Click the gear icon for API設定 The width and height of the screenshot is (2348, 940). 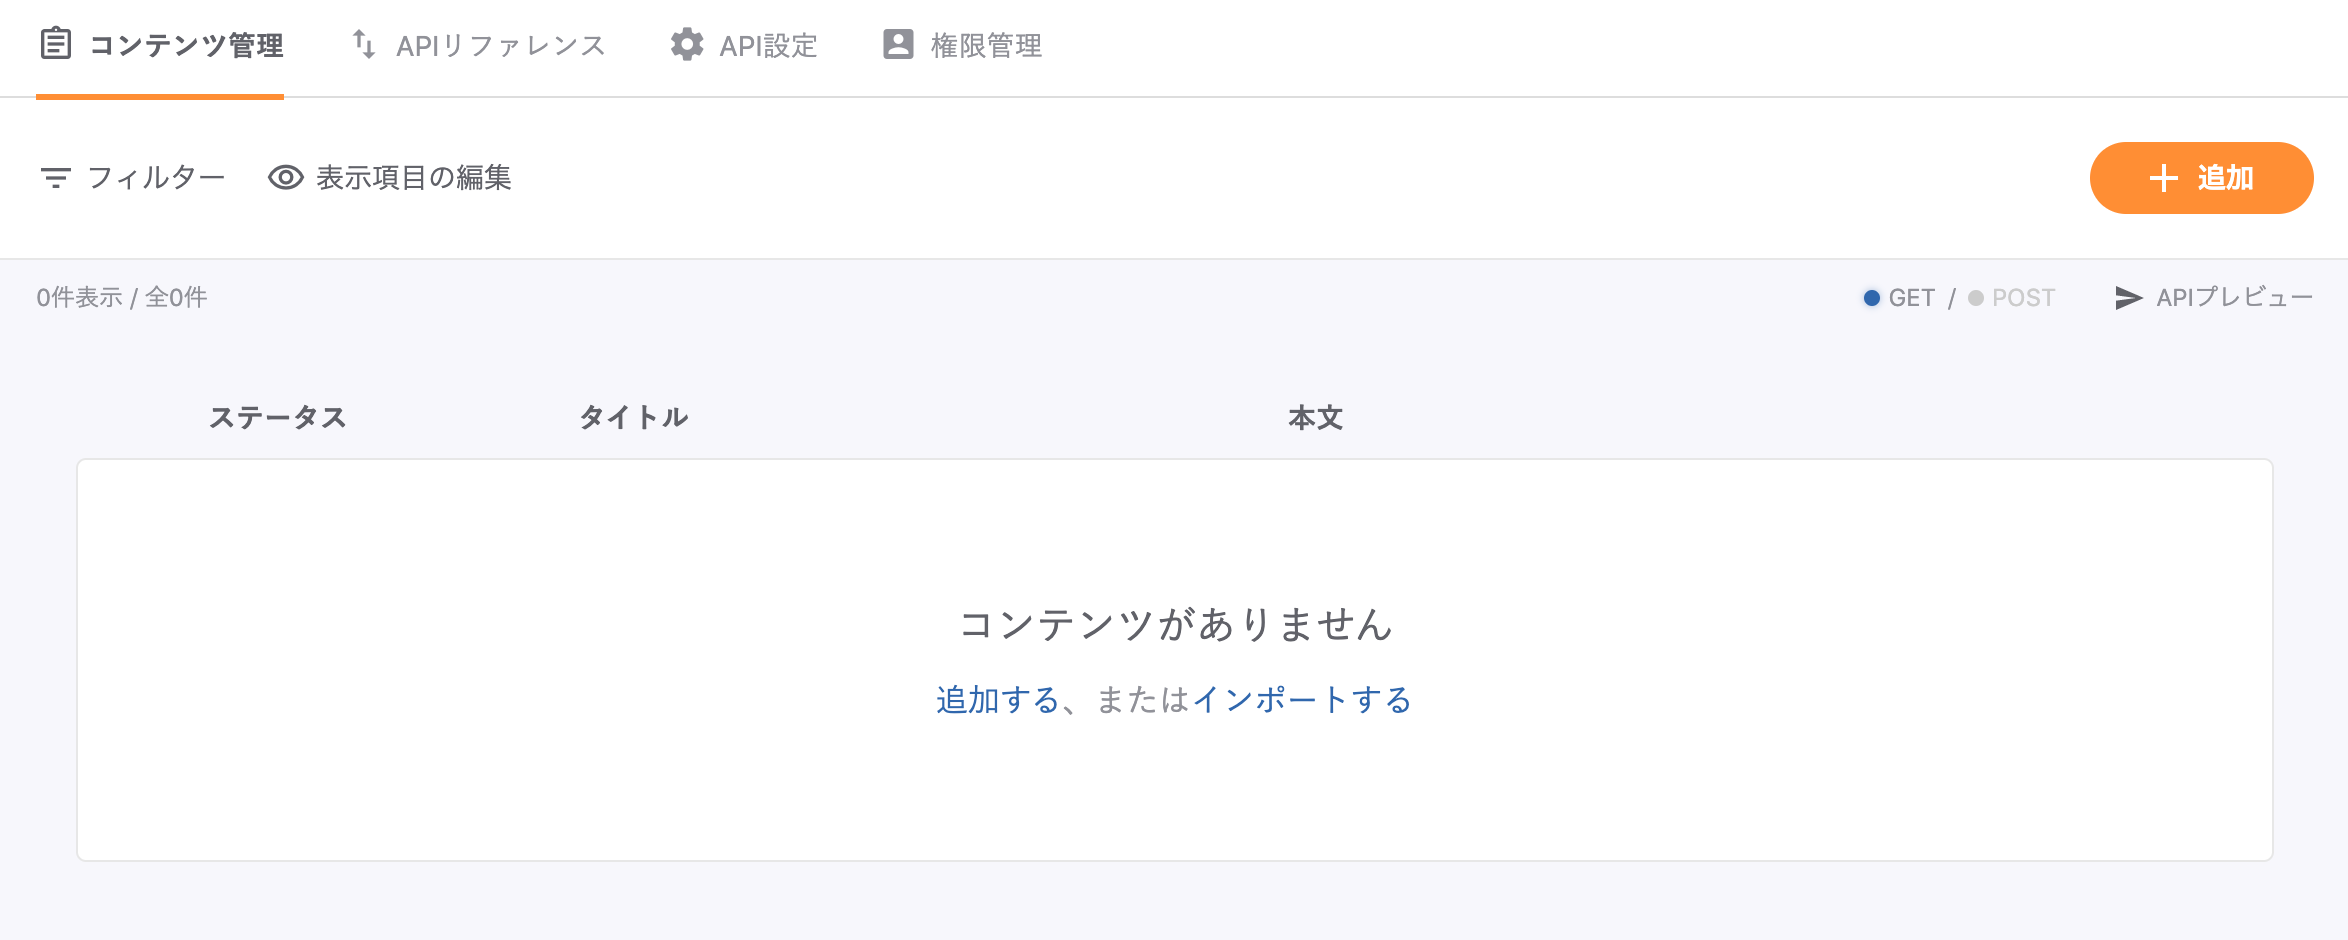click(687, 44)
